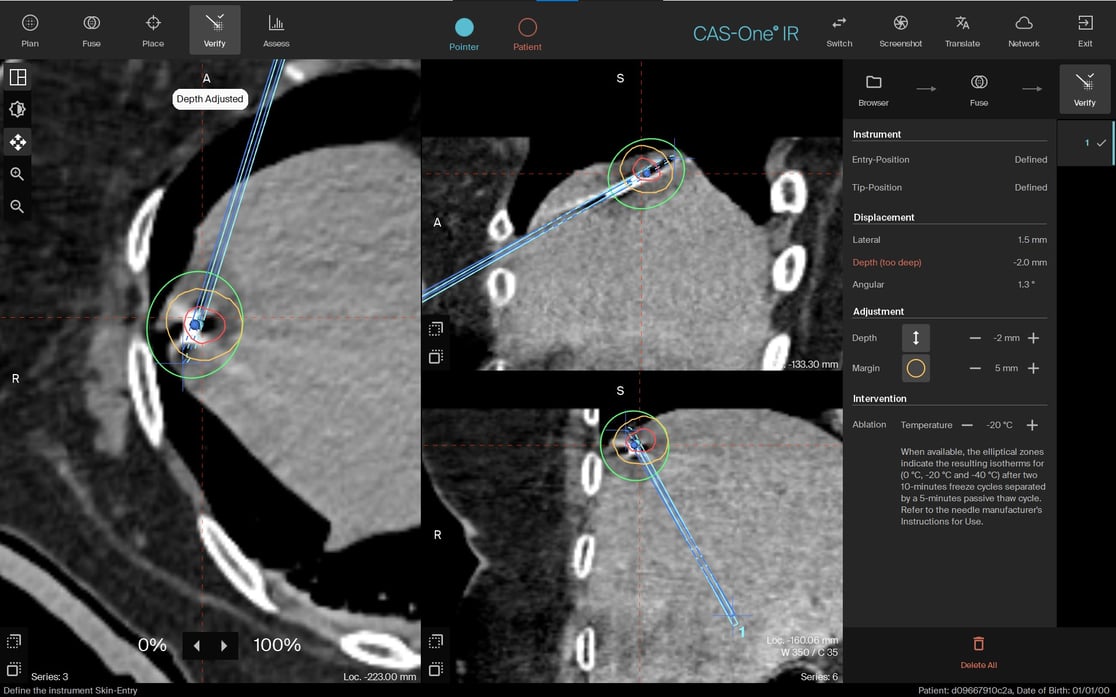The width and height of the screenshot is (1116, 697).
Task: Click upper selection icon in bottom-right view
Action: (x=436, y=641)
